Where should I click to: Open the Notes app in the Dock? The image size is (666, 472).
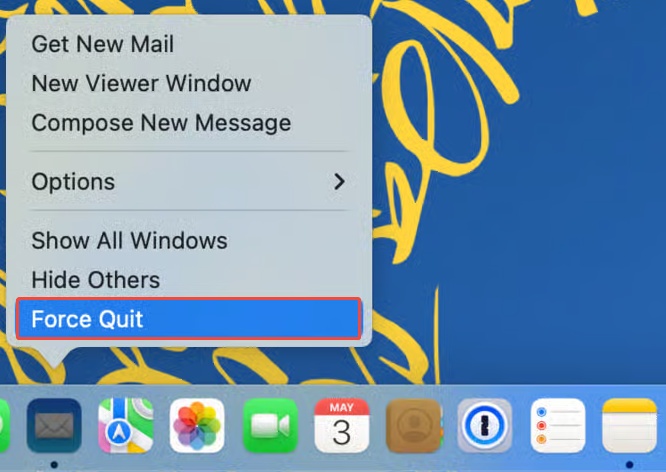click(x=629, y=426)
